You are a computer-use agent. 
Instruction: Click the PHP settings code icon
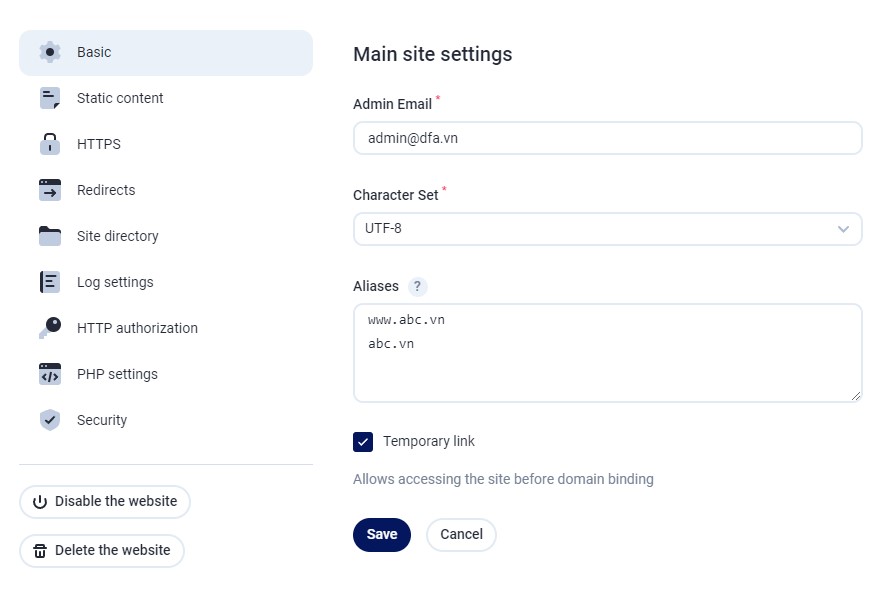click(x=50, y=374)
